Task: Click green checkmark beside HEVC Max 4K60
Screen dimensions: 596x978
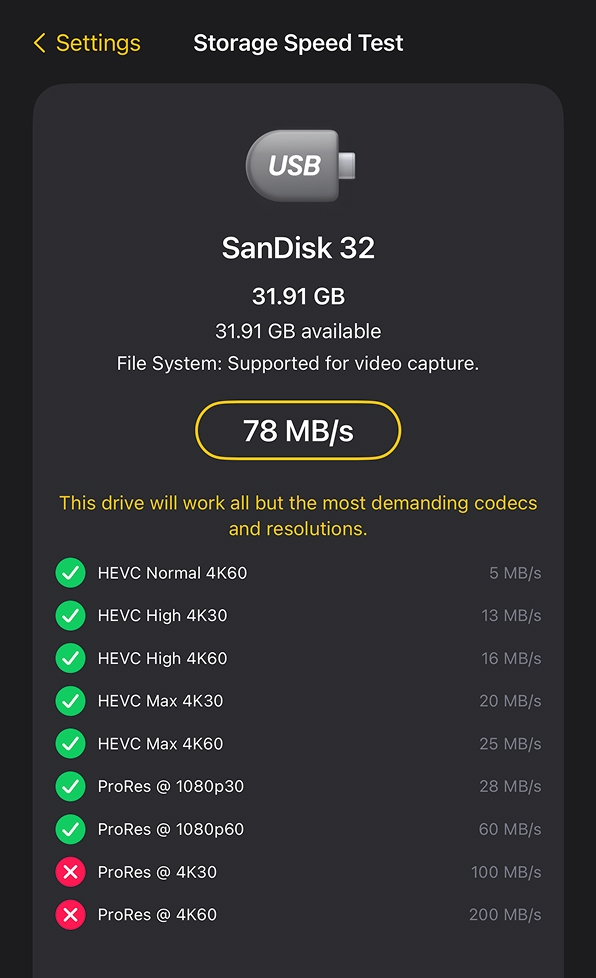Action: 70,743
